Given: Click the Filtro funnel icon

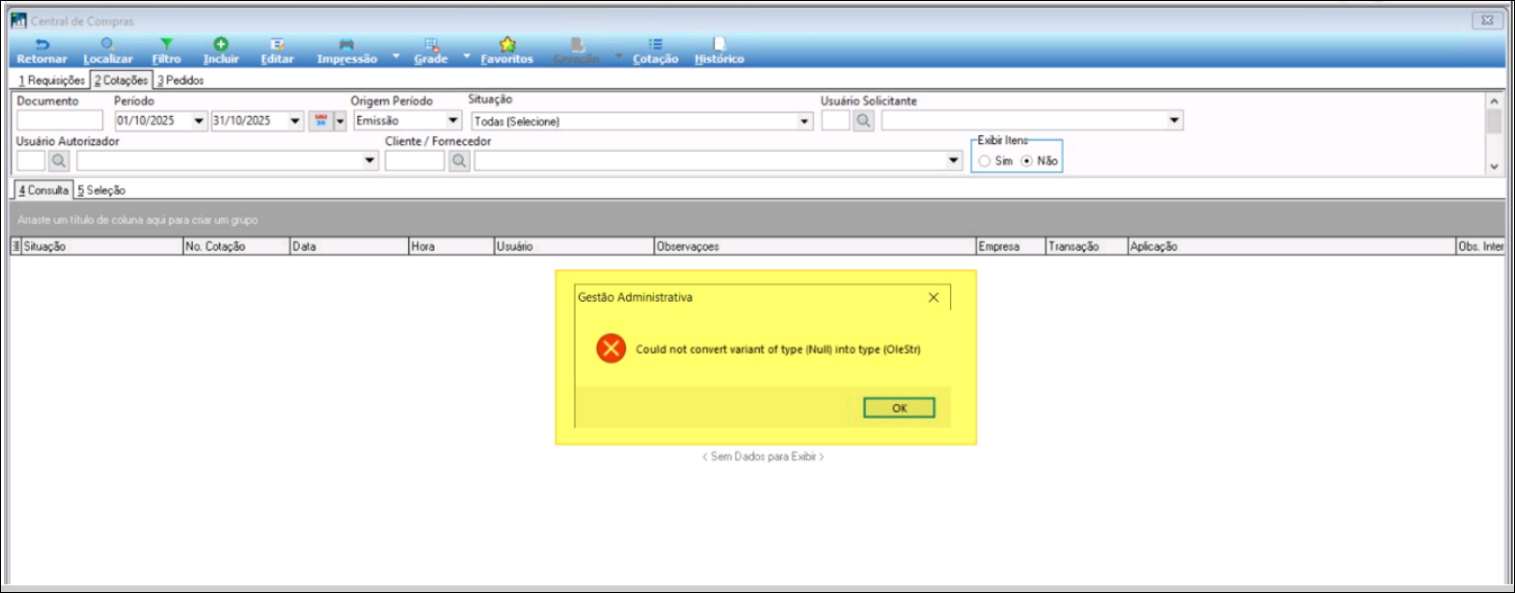Looking at the screenshot, I should [166, 45].
